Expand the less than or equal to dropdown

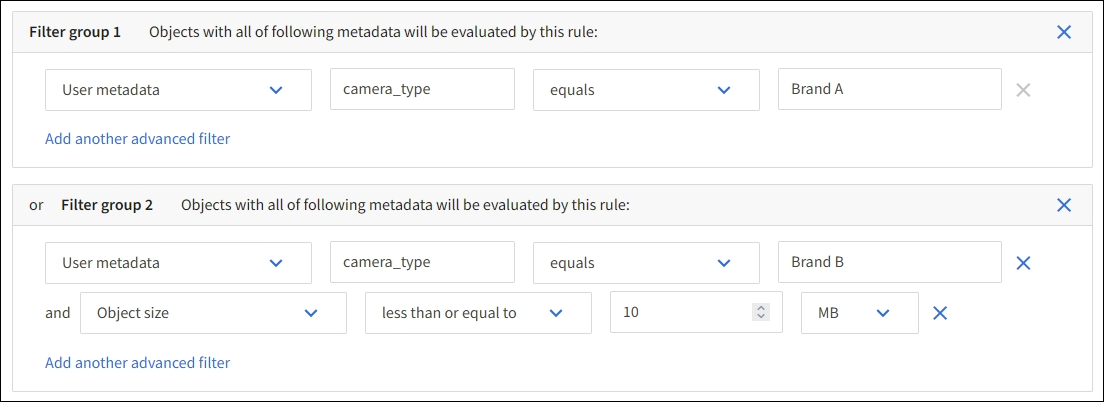point(478,313)
